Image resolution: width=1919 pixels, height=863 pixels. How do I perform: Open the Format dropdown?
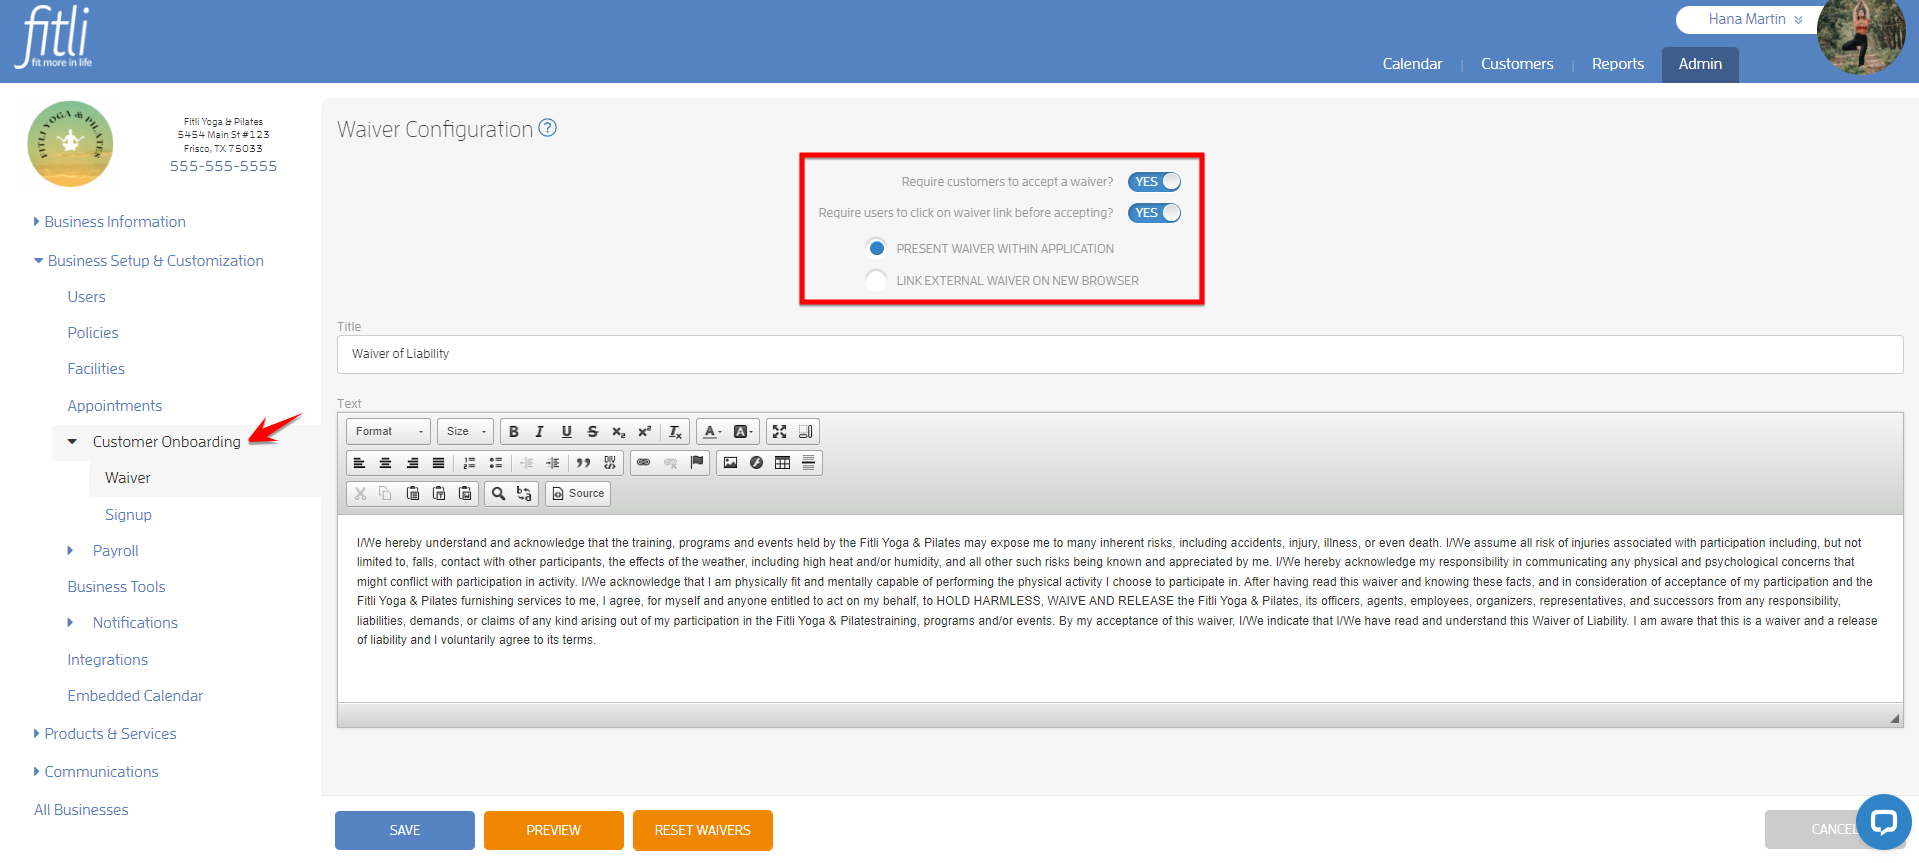click(x=388, y=432)
